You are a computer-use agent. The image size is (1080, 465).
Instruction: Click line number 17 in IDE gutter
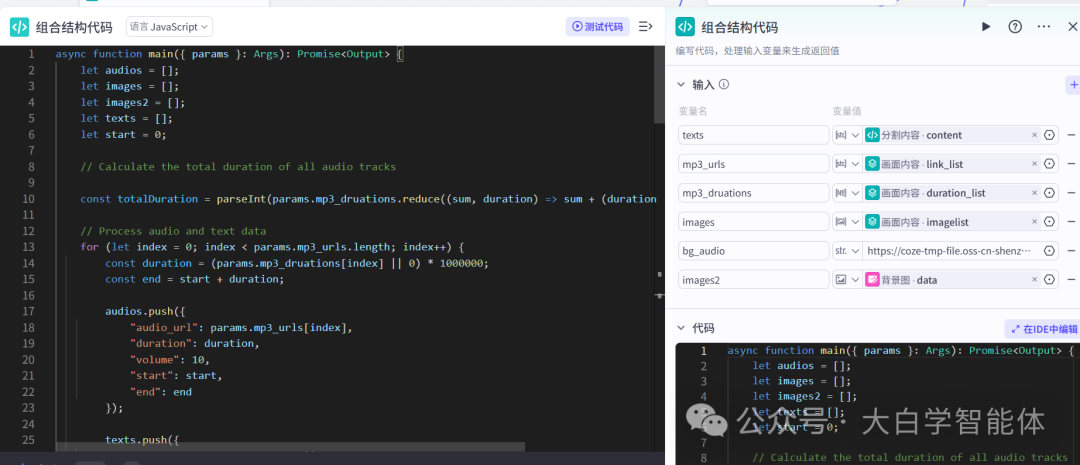(28, 311)
